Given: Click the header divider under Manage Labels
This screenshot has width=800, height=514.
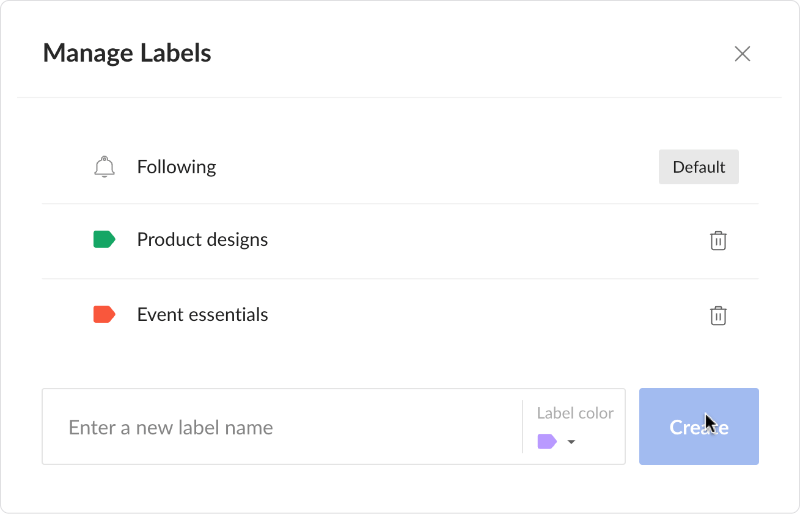Looking at the screenshot, I should point(400,97).
